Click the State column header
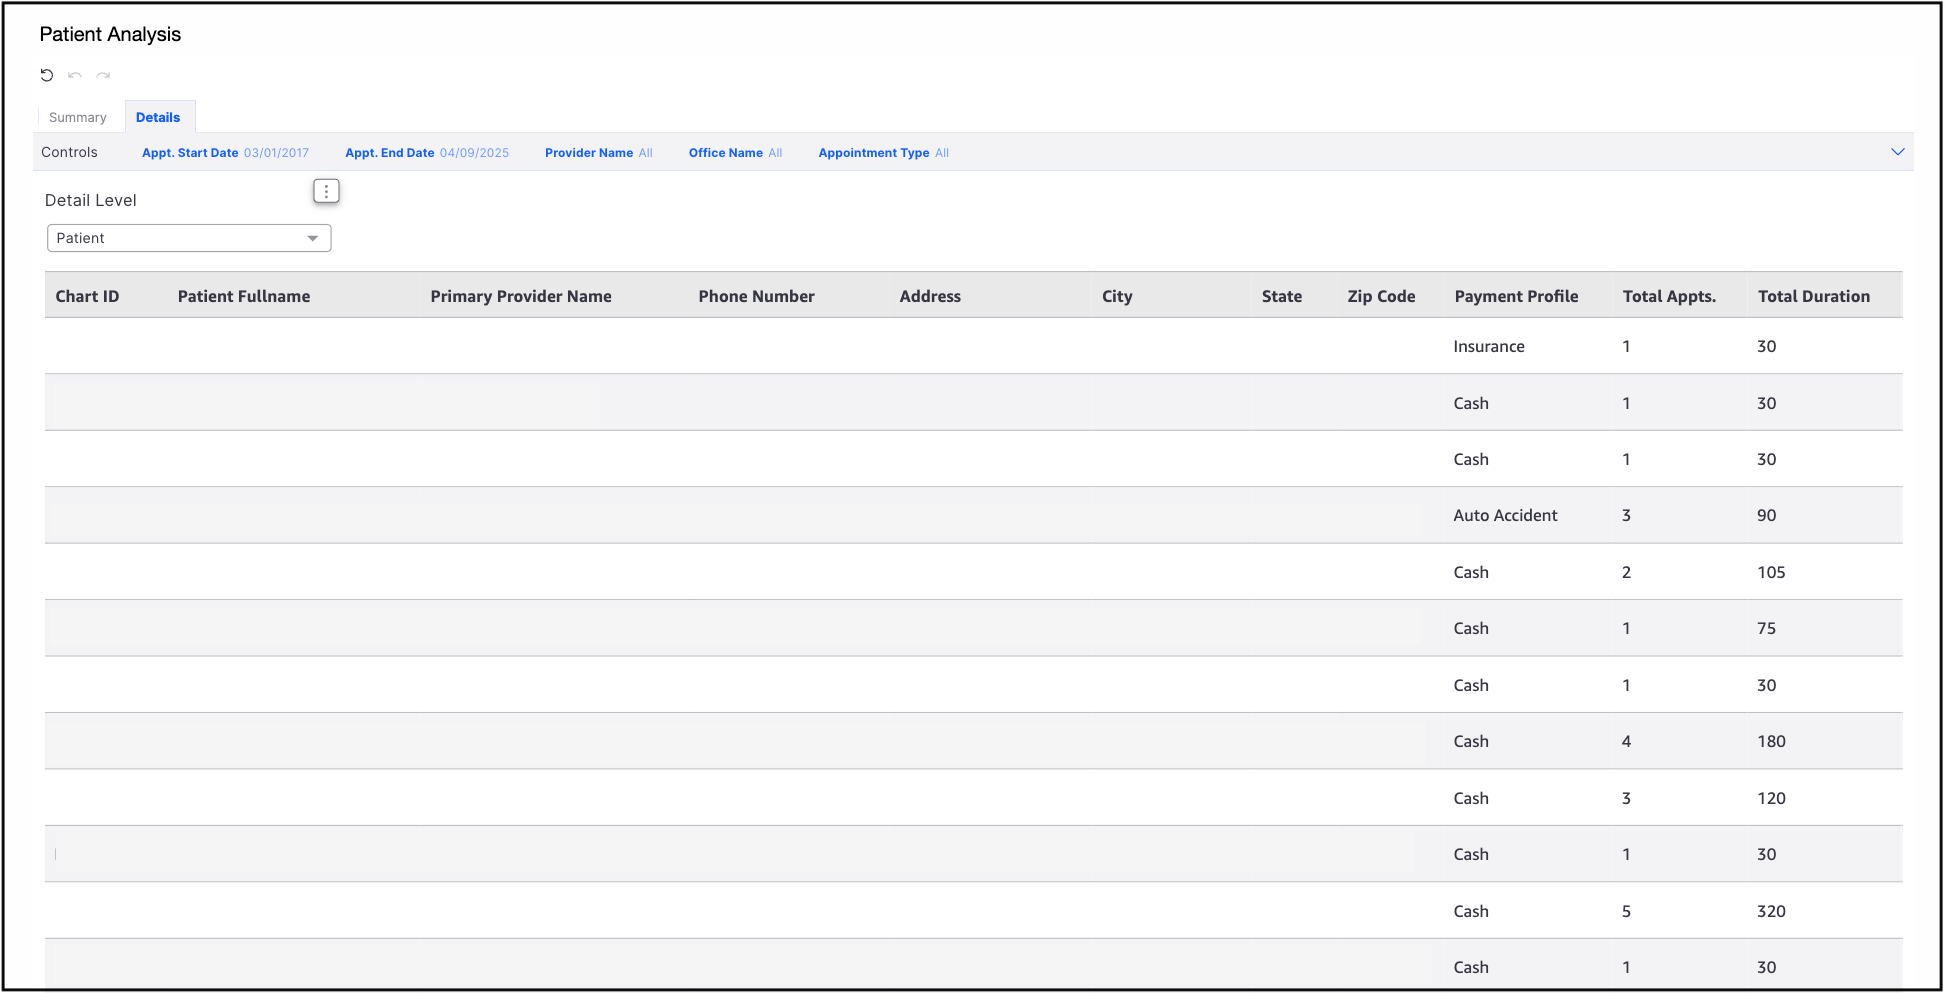Viewport: 1945px width, 993px height. pyautogui.click(x=1282, y=296)
